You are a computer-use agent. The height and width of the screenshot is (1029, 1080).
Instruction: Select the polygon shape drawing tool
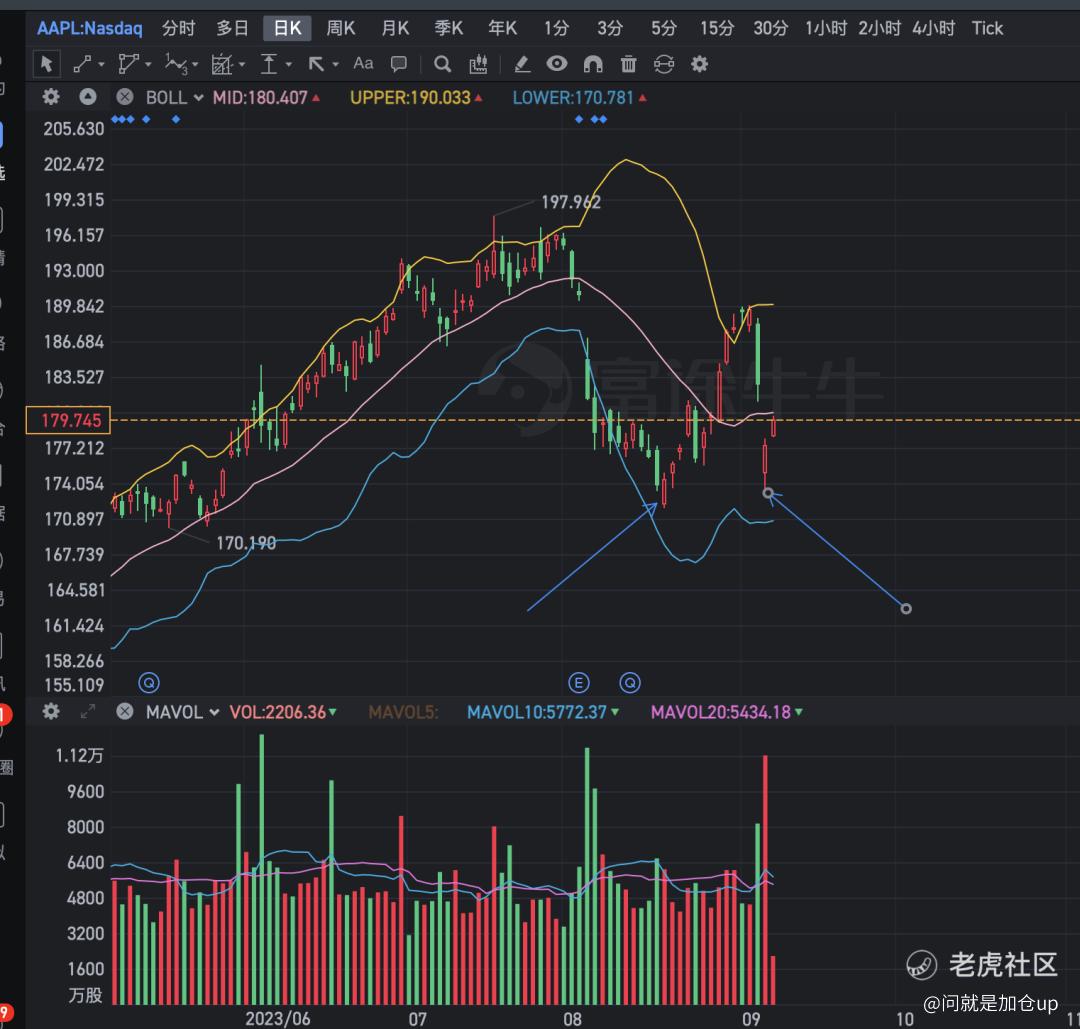(x=128, y=64)
